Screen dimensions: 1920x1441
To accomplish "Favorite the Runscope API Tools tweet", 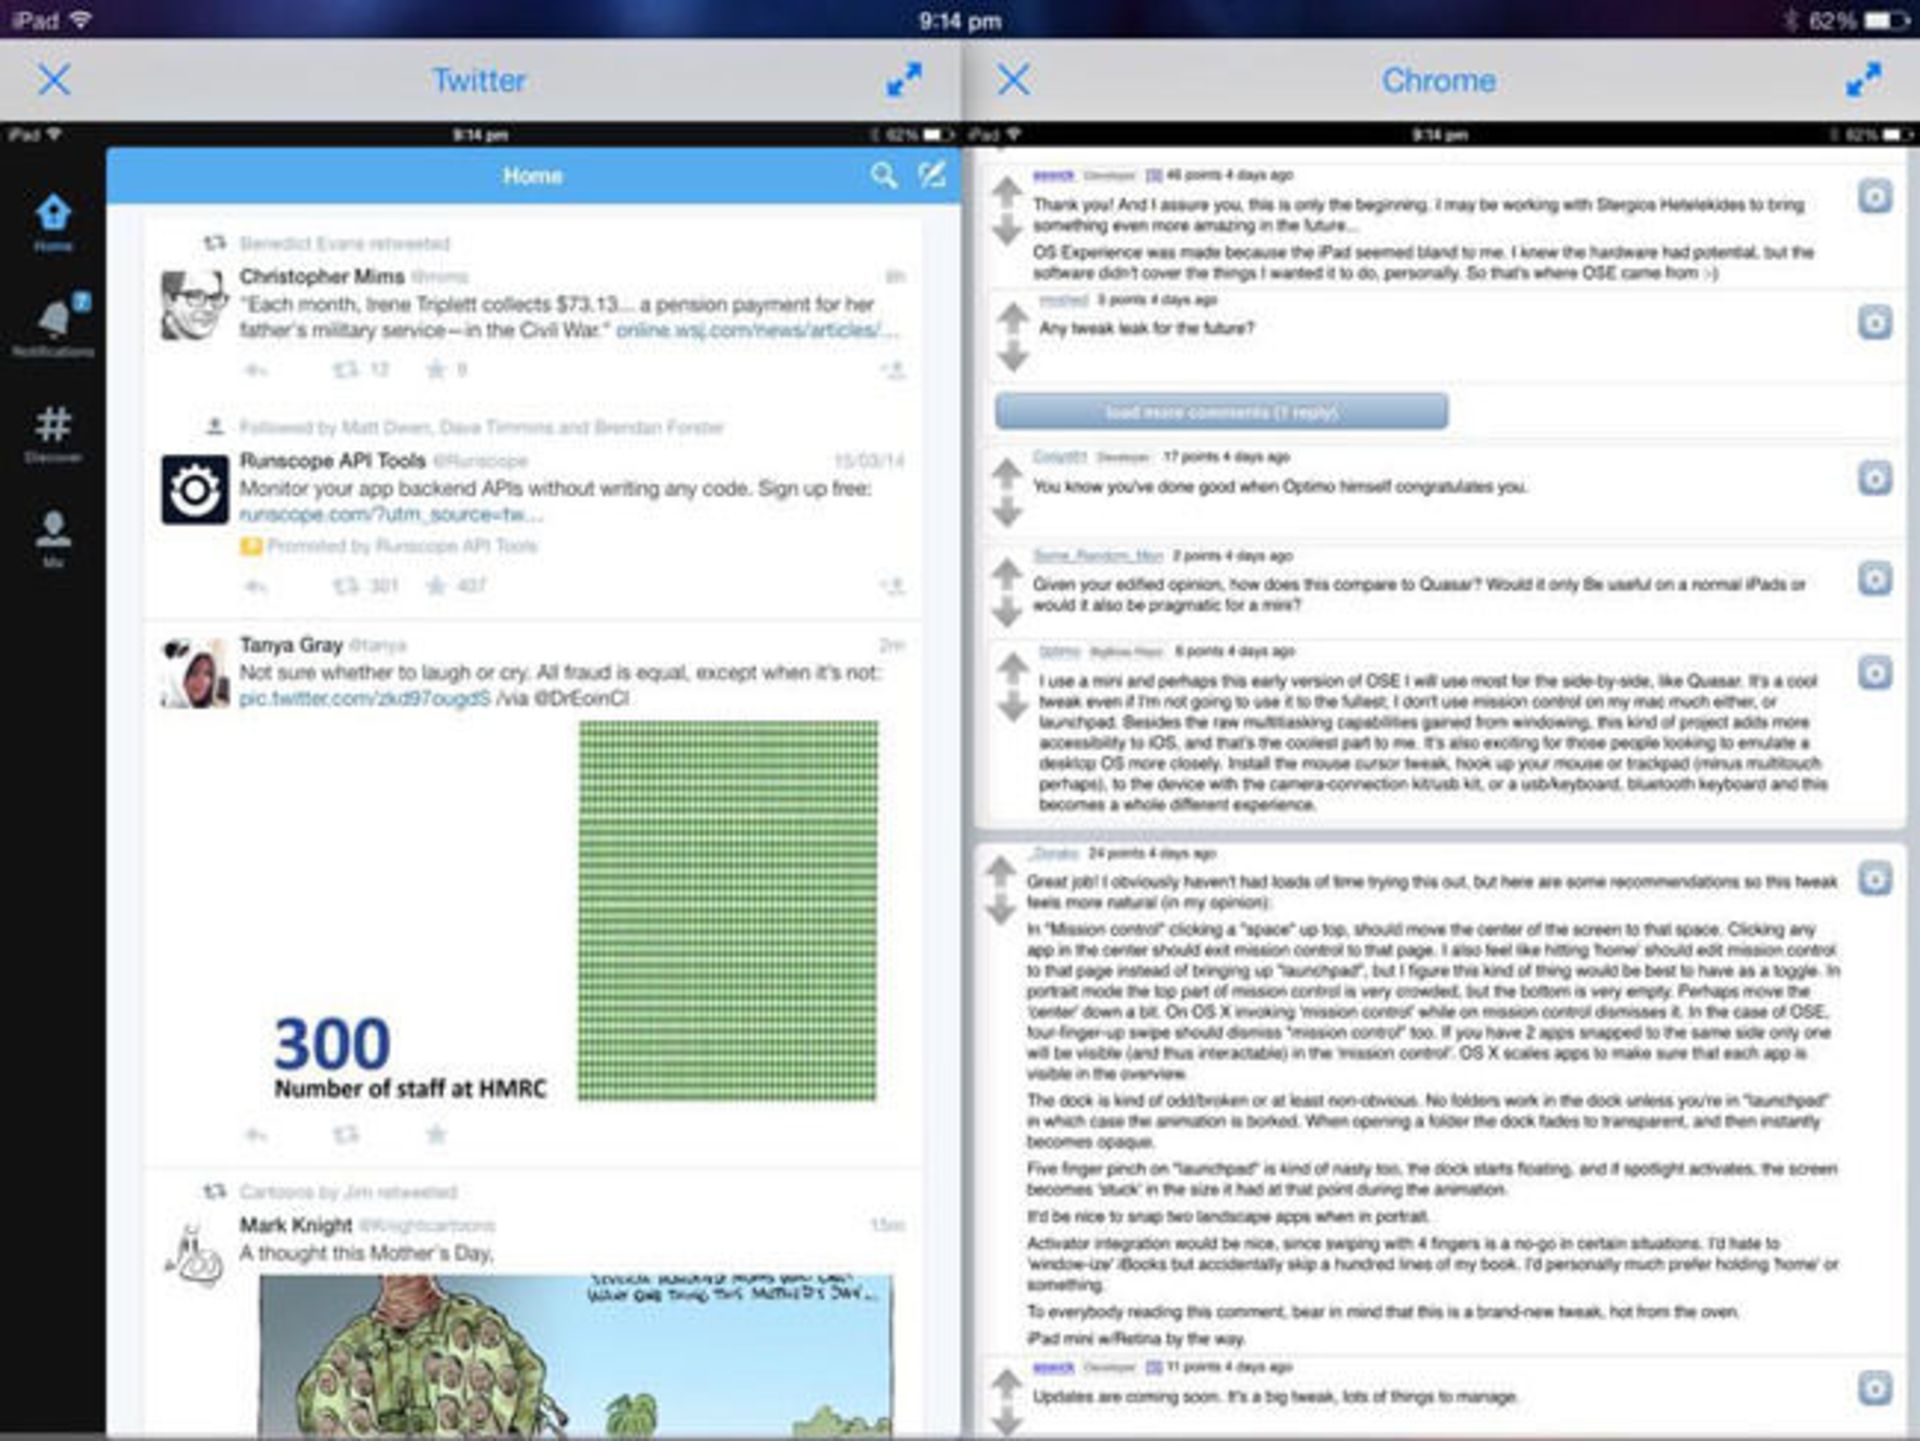I will (x=436, y=585).
